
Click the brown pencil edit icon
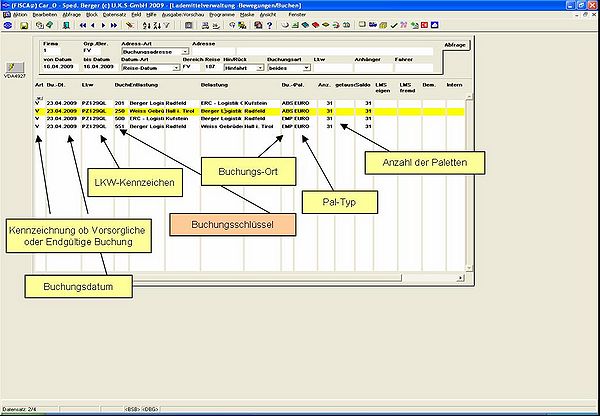(130, 25)
